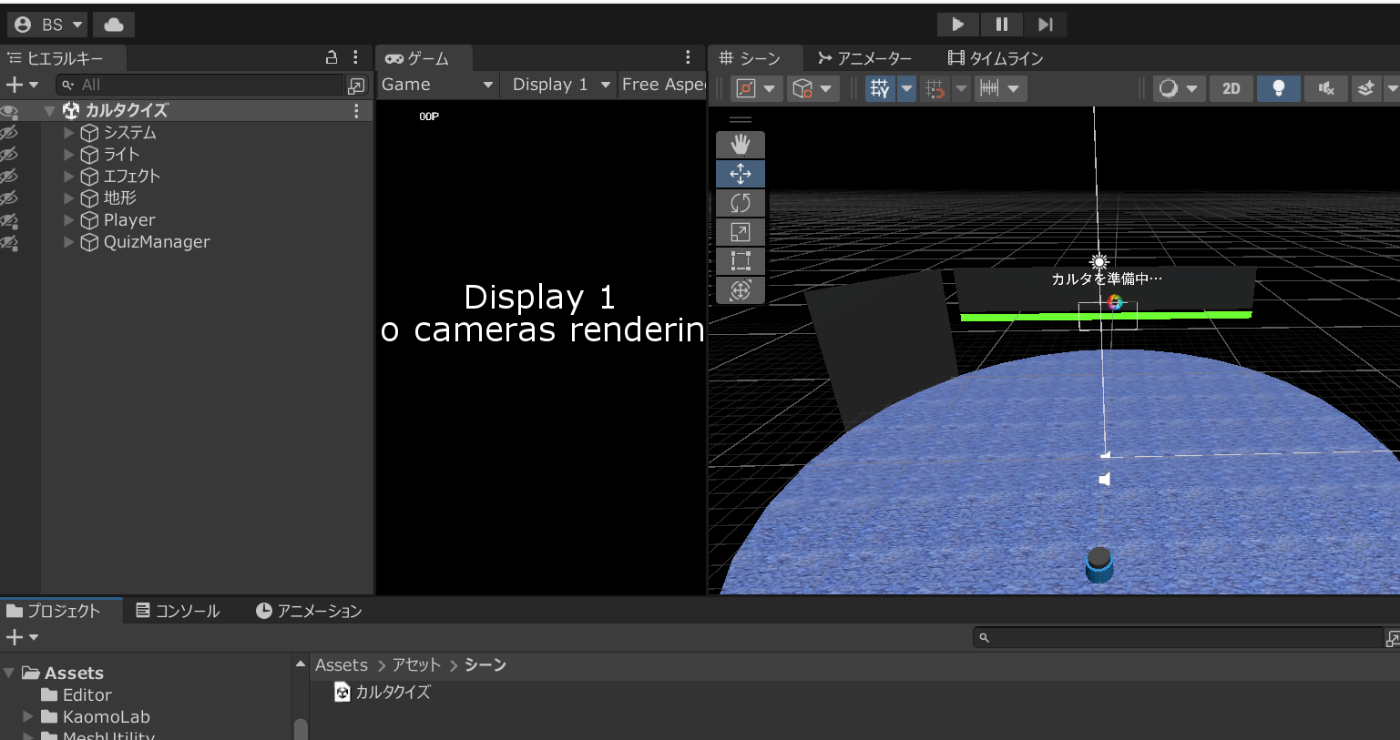Expand the Player object

(69, 220)
